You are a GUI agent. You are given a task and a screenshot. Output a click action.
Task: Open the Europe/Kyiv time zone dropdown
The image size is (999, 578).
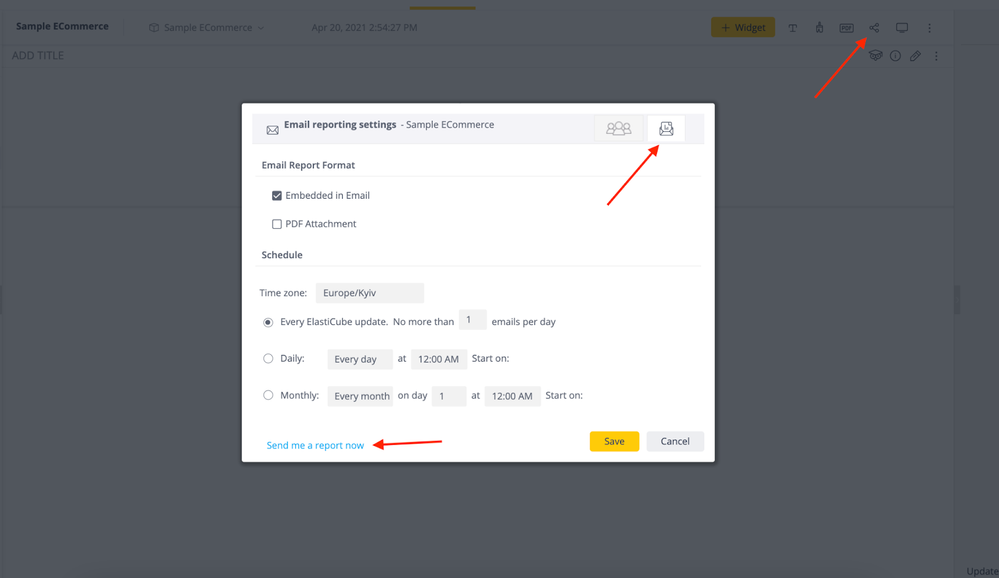[x=369, y=293]
